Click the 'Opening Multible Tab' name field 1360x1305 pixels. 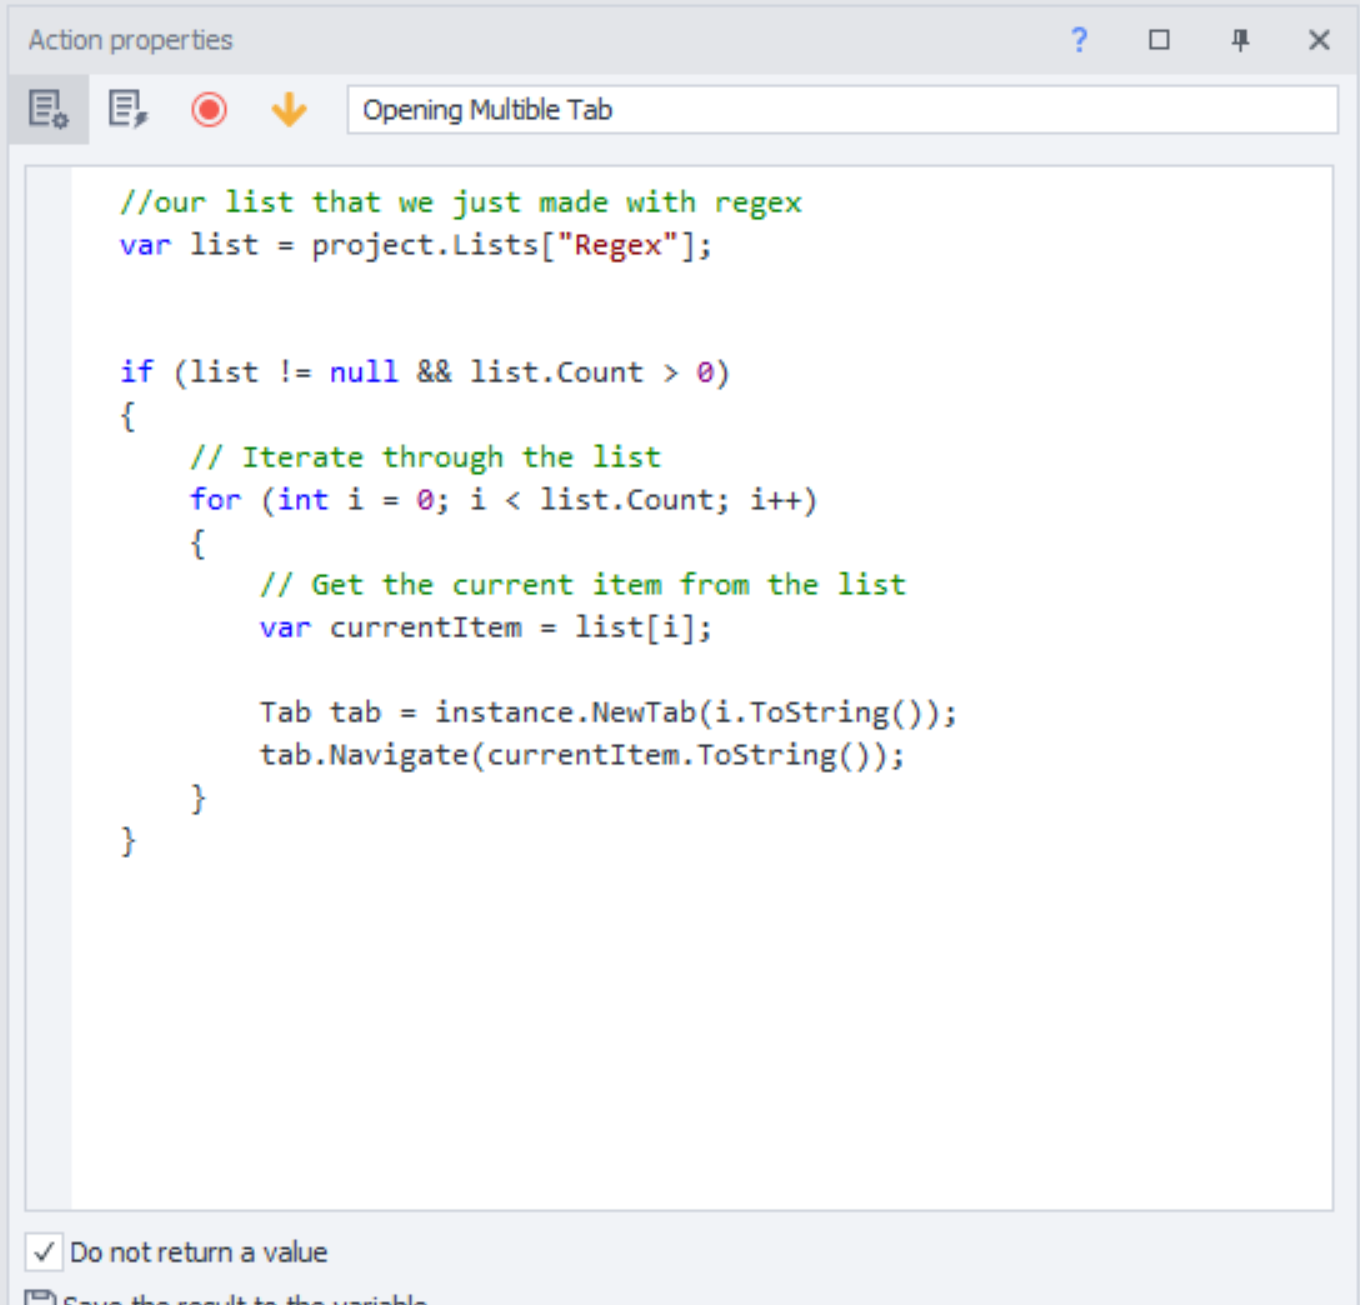point(842,109)
